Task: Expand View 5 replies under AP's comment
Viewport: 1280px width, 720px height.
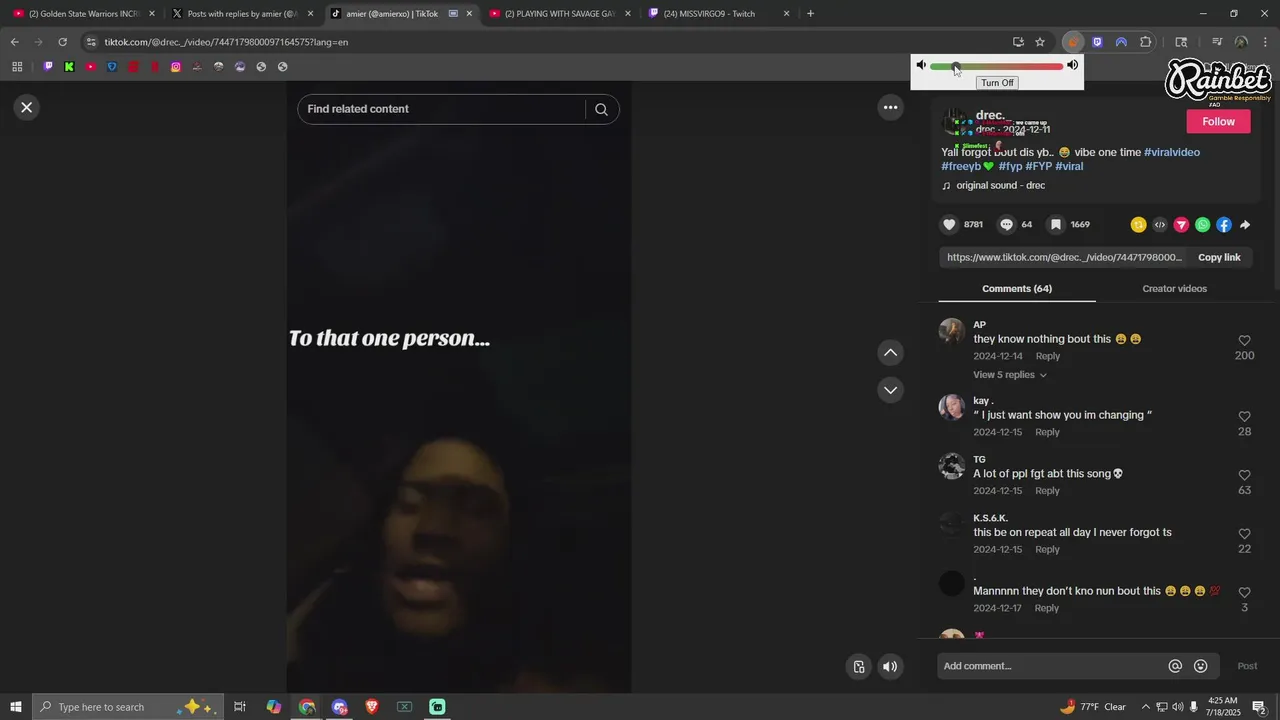Action: point(1010,375)
